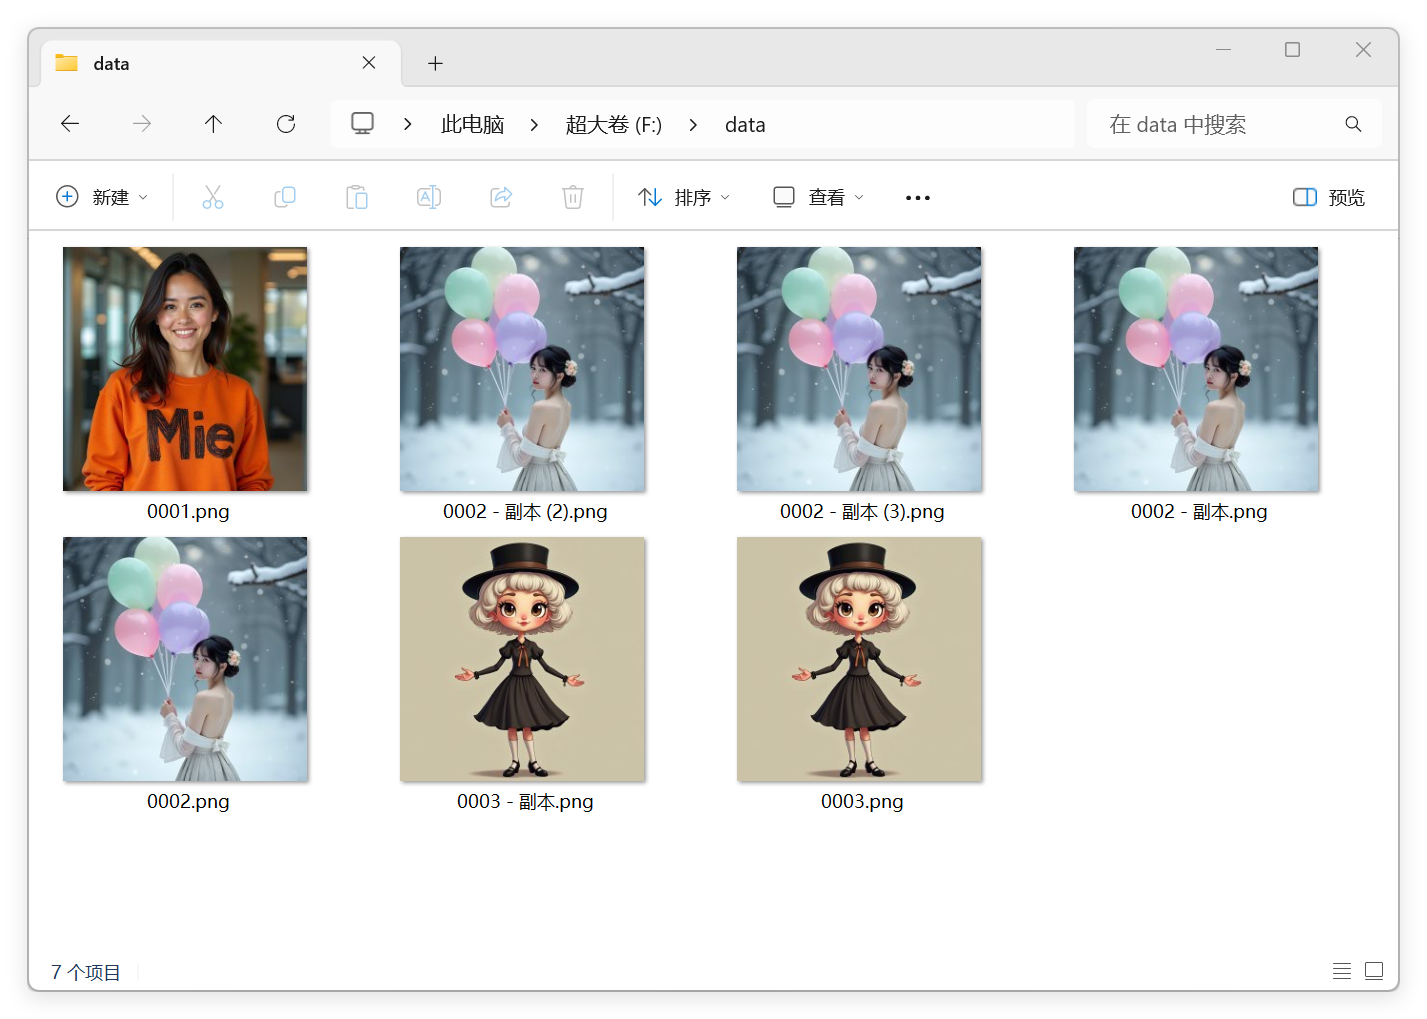Image resolution: width=1427 pixels, height=1019 pixels.
Task: Select the 0003.png thumbnail
Action: click(859, 659)
